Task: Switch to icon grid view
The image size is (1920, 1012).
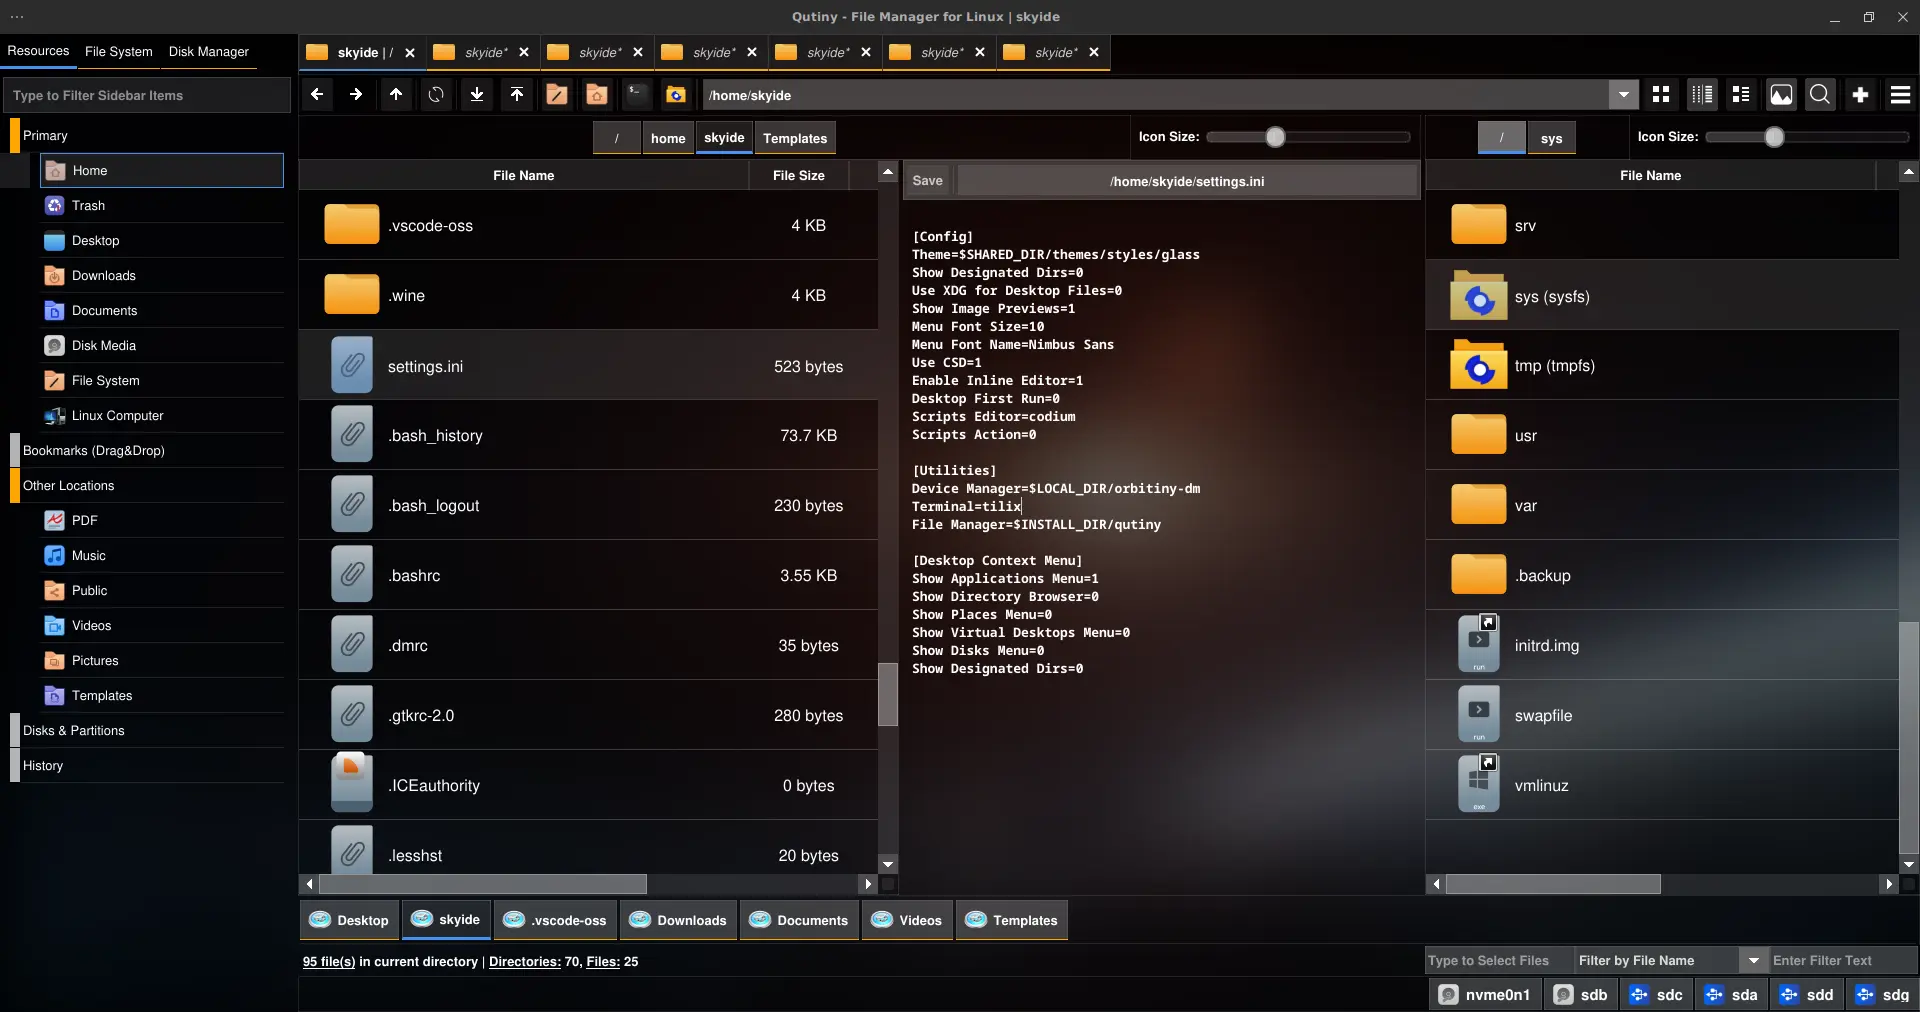Action: click(x=1661, y=95)
